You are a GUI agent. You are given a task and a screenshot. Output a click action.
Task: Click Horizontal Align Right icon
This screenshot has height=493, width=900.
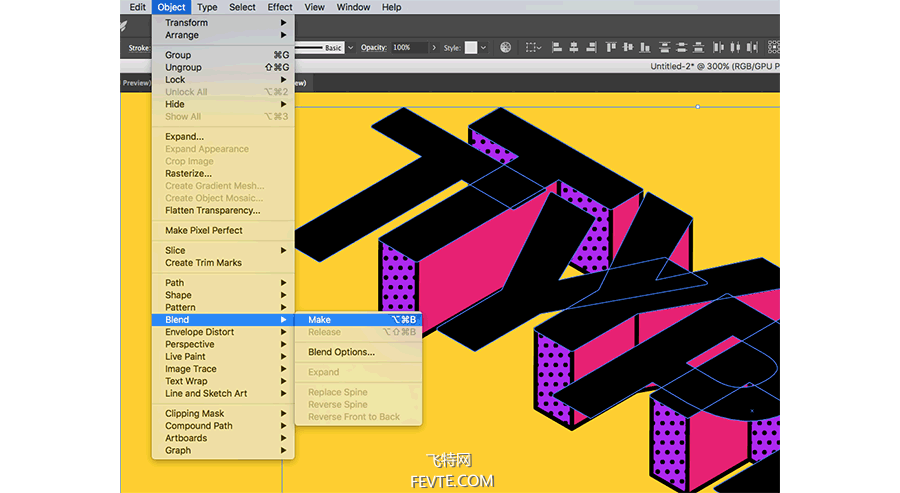[591, 48]
